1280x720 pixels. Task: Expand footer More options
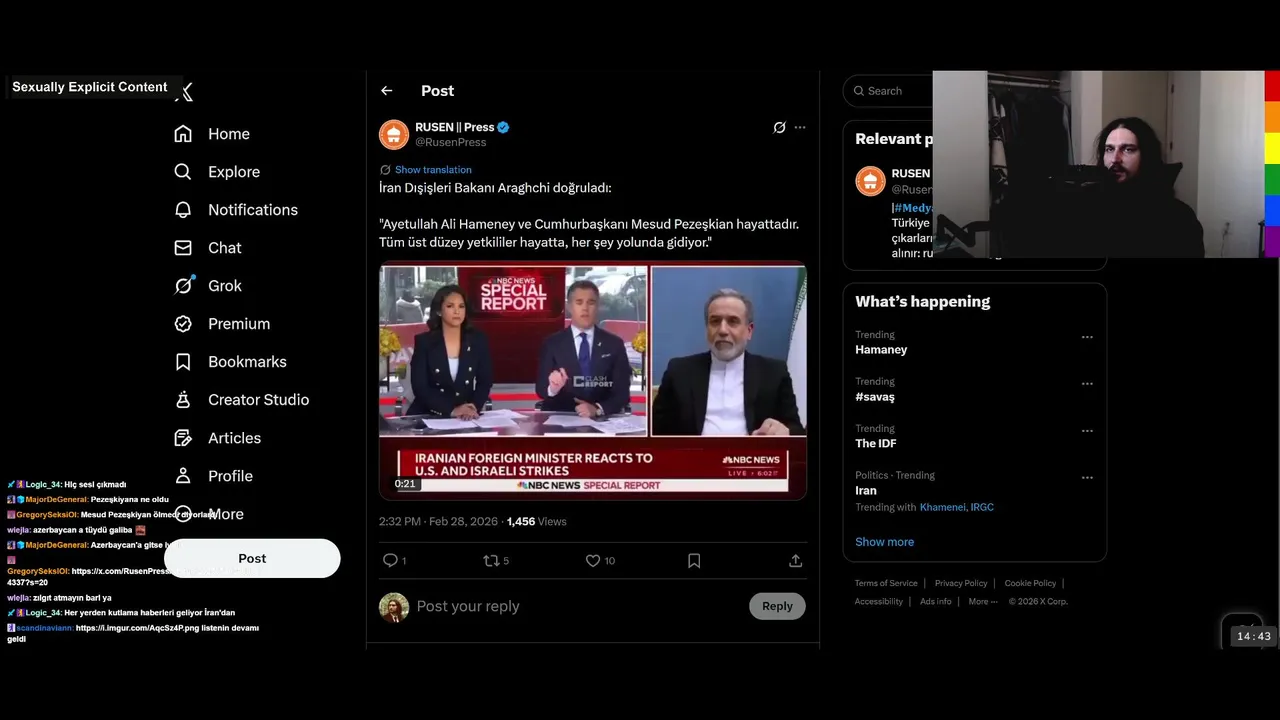tap(982, 602)
